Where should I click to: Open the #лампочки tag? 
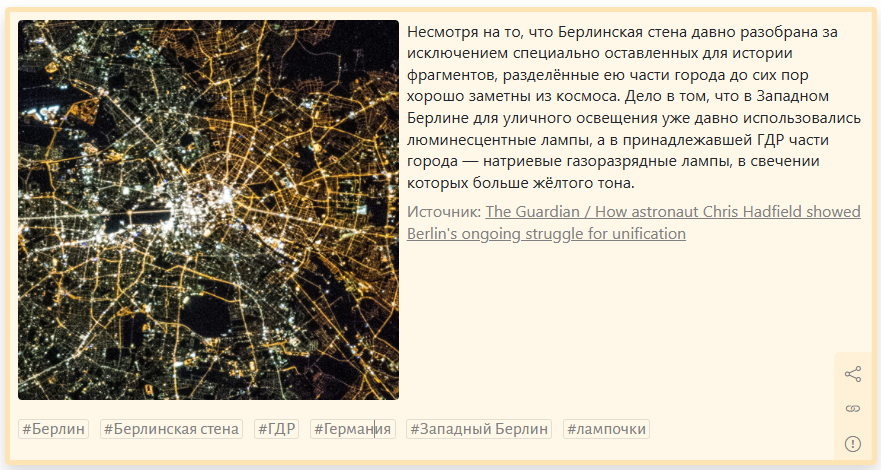click(x=606, y=429)
